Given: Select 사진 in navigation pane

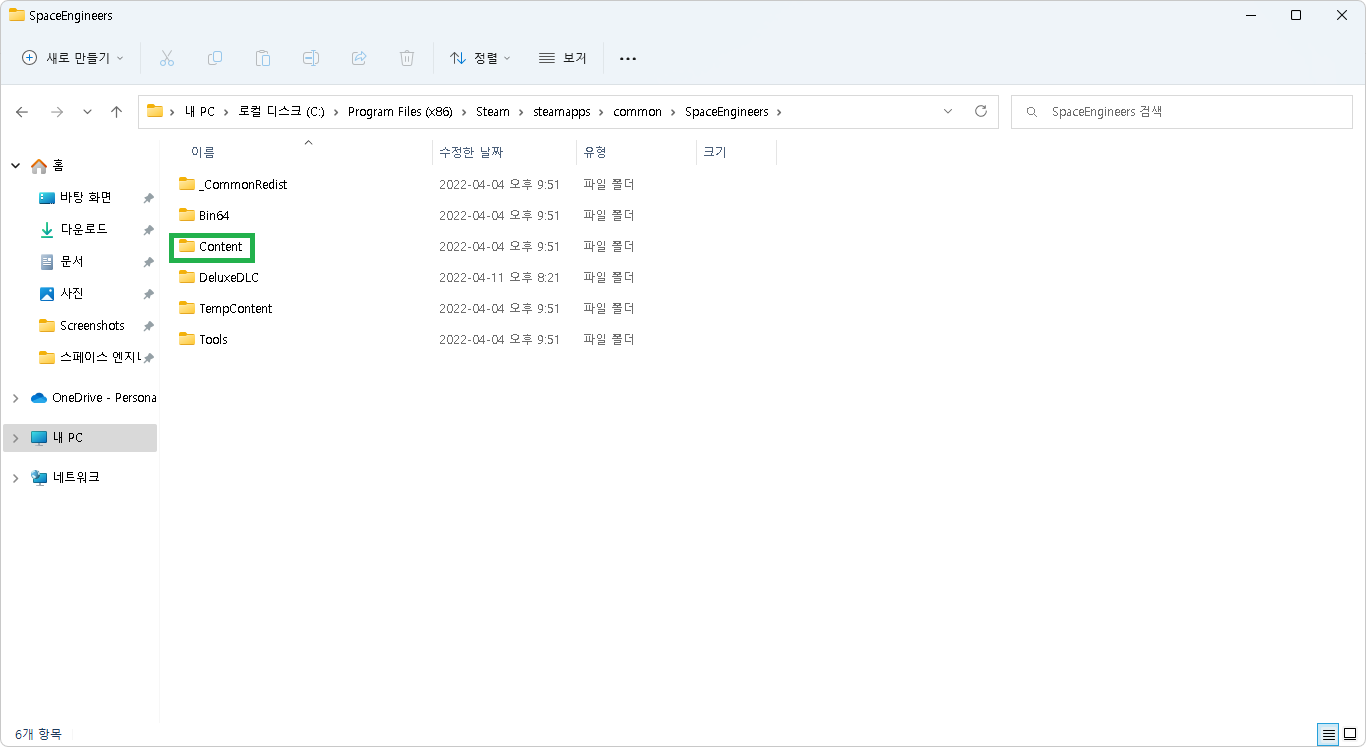Looking at the screenshot, I should [x=72, y=294].
